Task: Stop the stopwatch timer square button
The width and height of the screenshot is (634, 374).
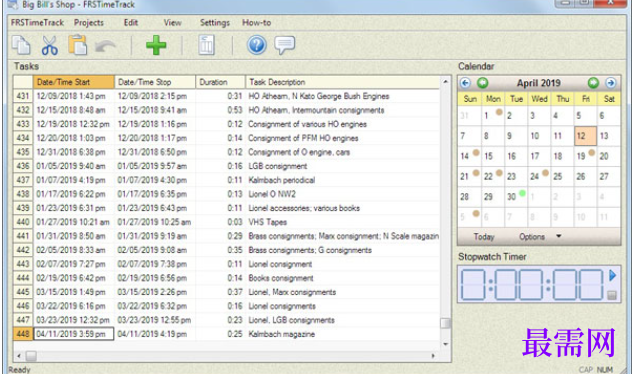Action: [x=612, y=295]
